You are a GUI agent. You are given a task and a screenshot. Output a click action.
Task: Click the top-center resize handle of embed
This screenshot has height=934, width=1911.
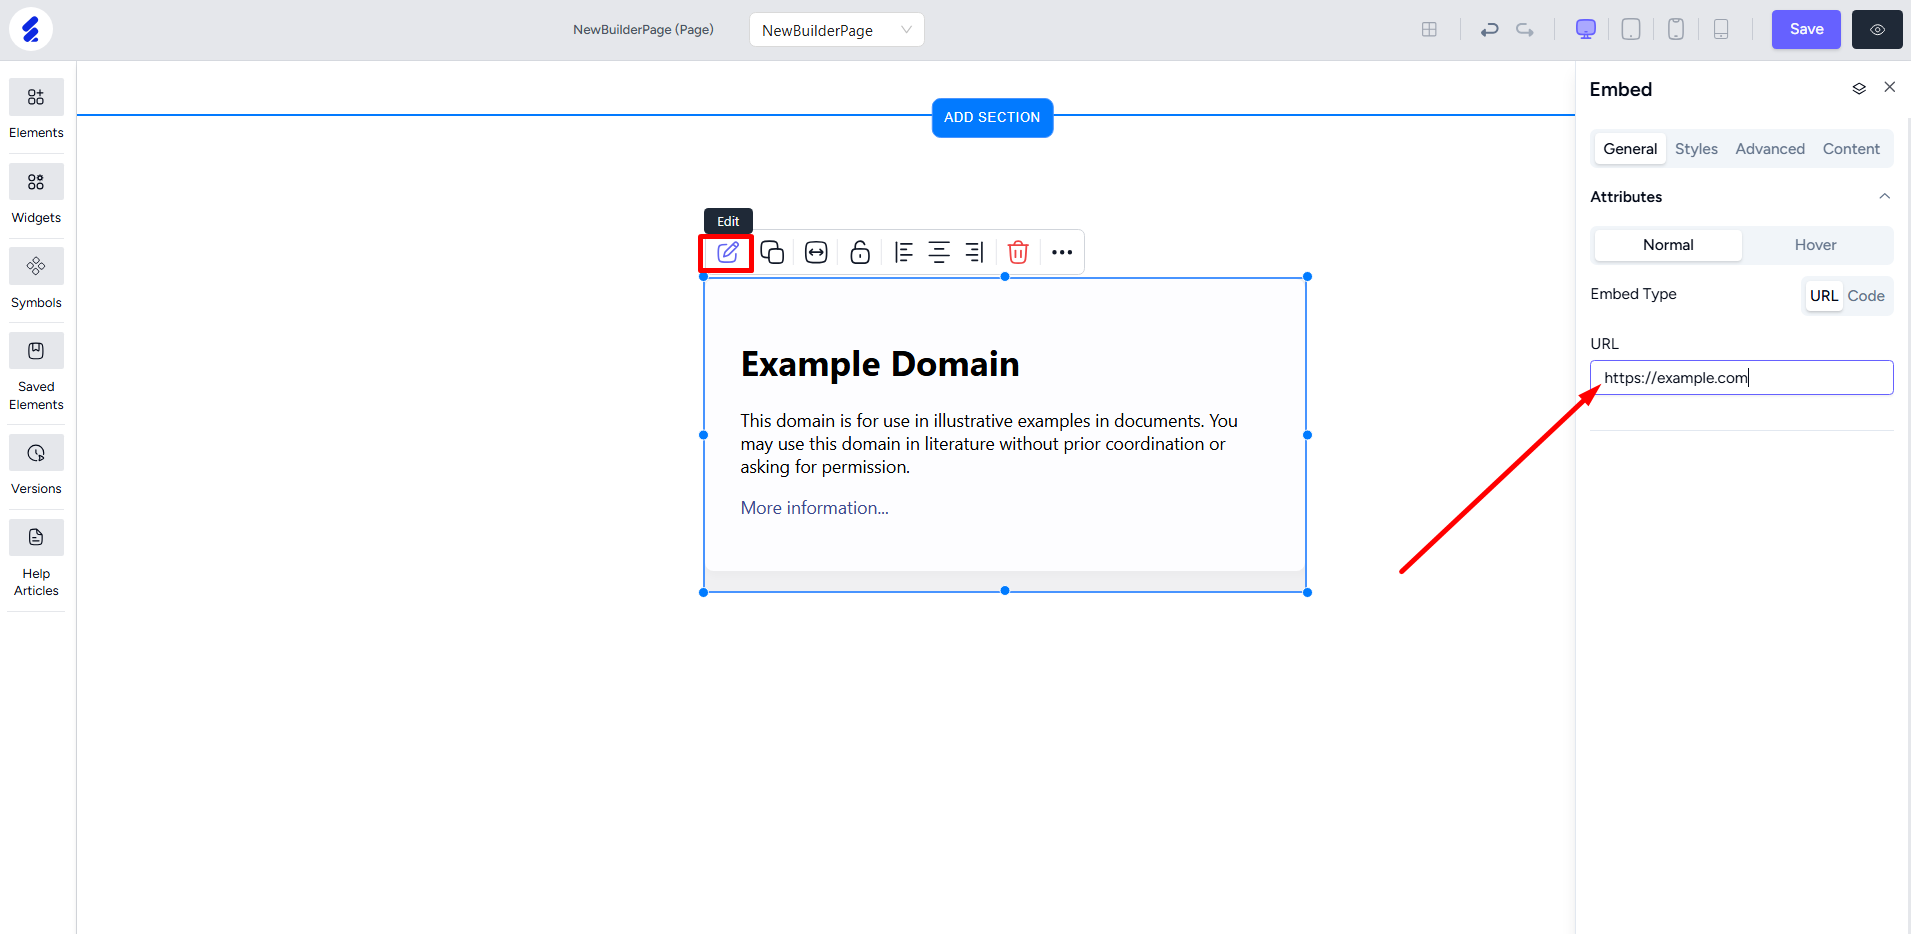[1005, 277]
